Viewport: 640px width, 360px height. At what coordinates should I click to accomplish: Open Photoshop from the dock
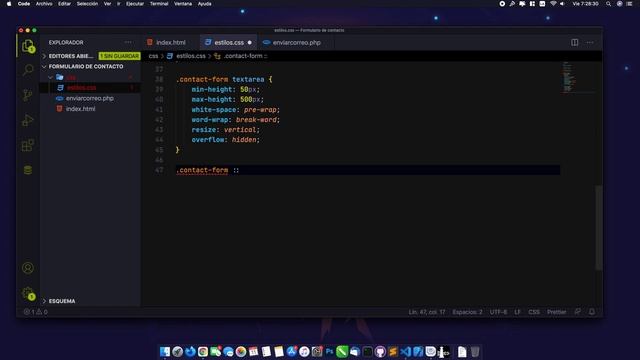coord(329,351)
